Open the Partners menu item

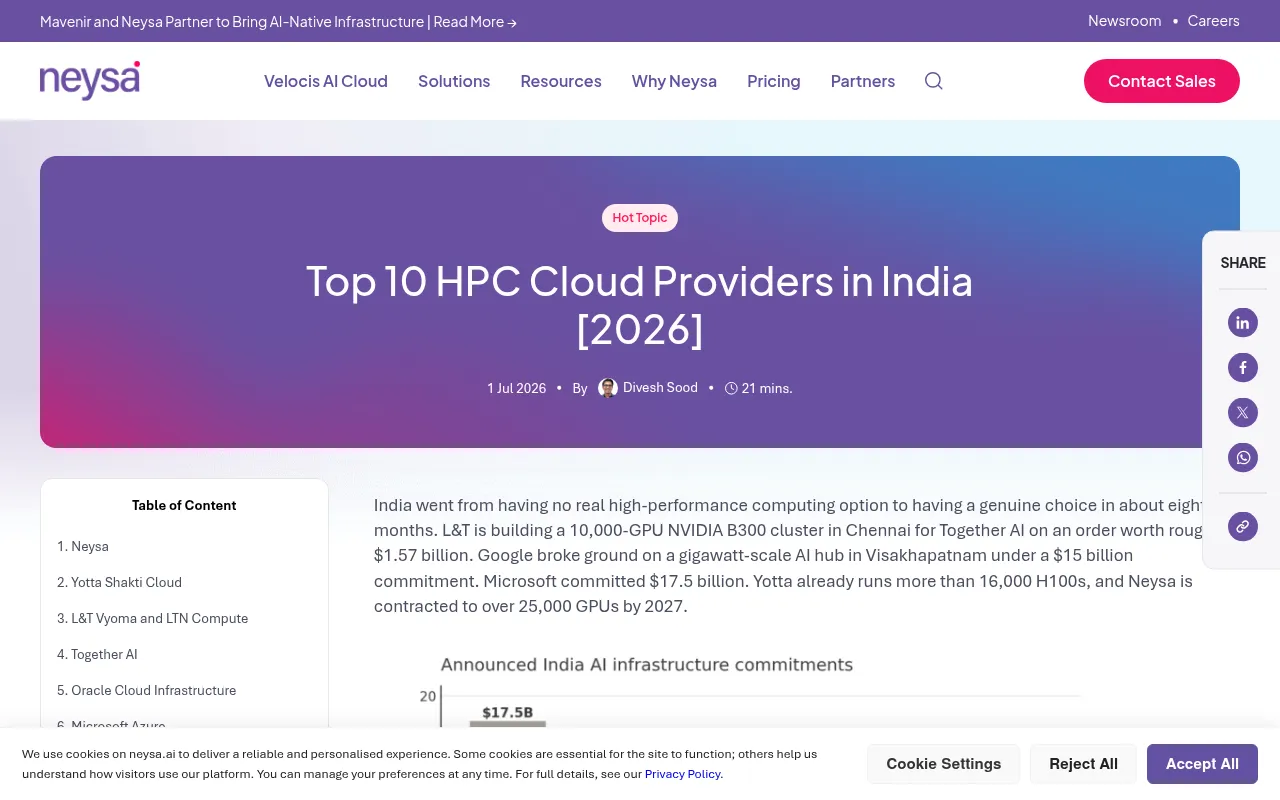coord(863,81)
